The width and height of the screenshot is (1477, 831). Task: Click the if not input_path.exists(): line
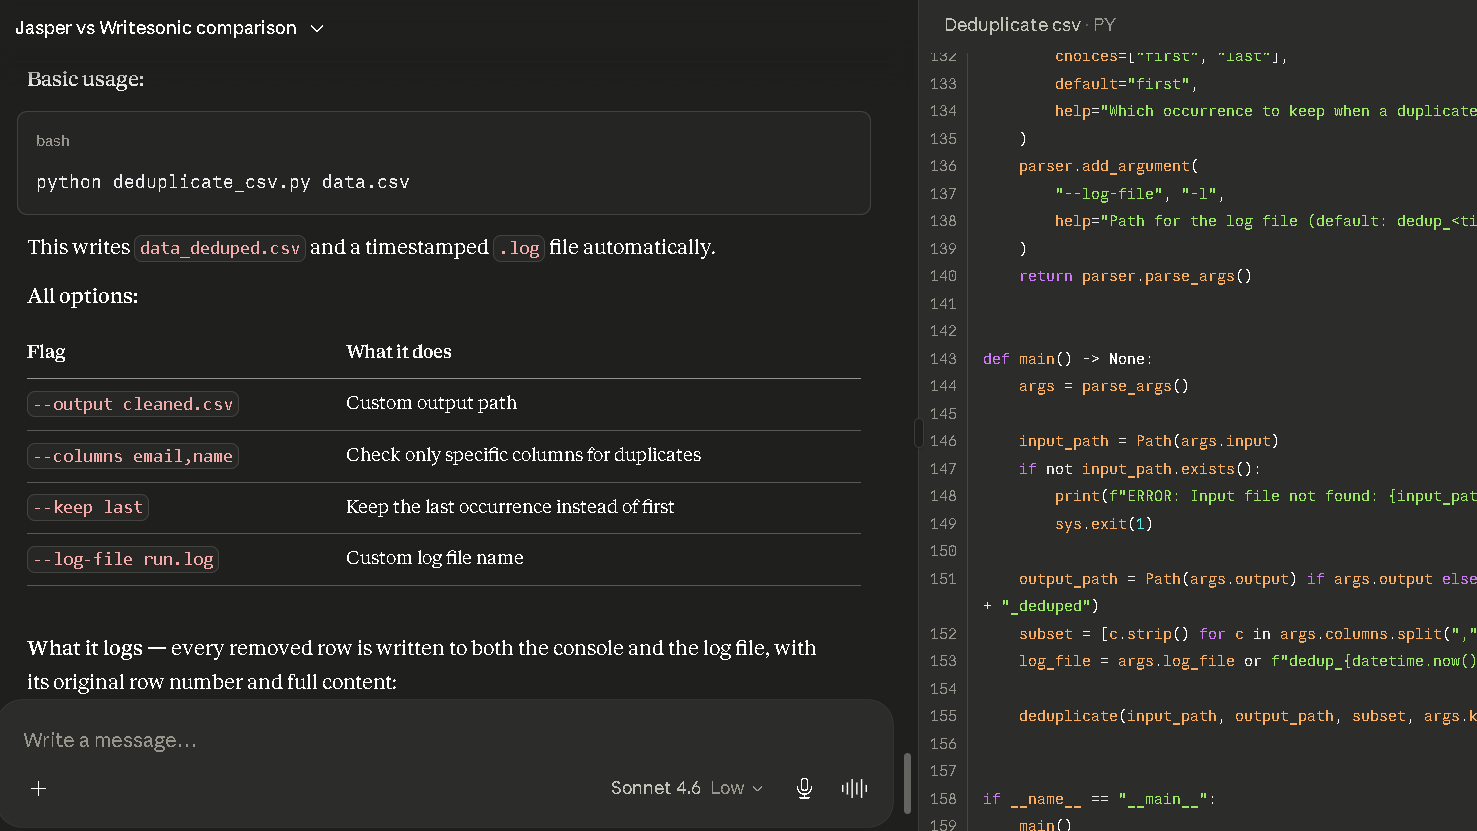(x=1139, y=469)
